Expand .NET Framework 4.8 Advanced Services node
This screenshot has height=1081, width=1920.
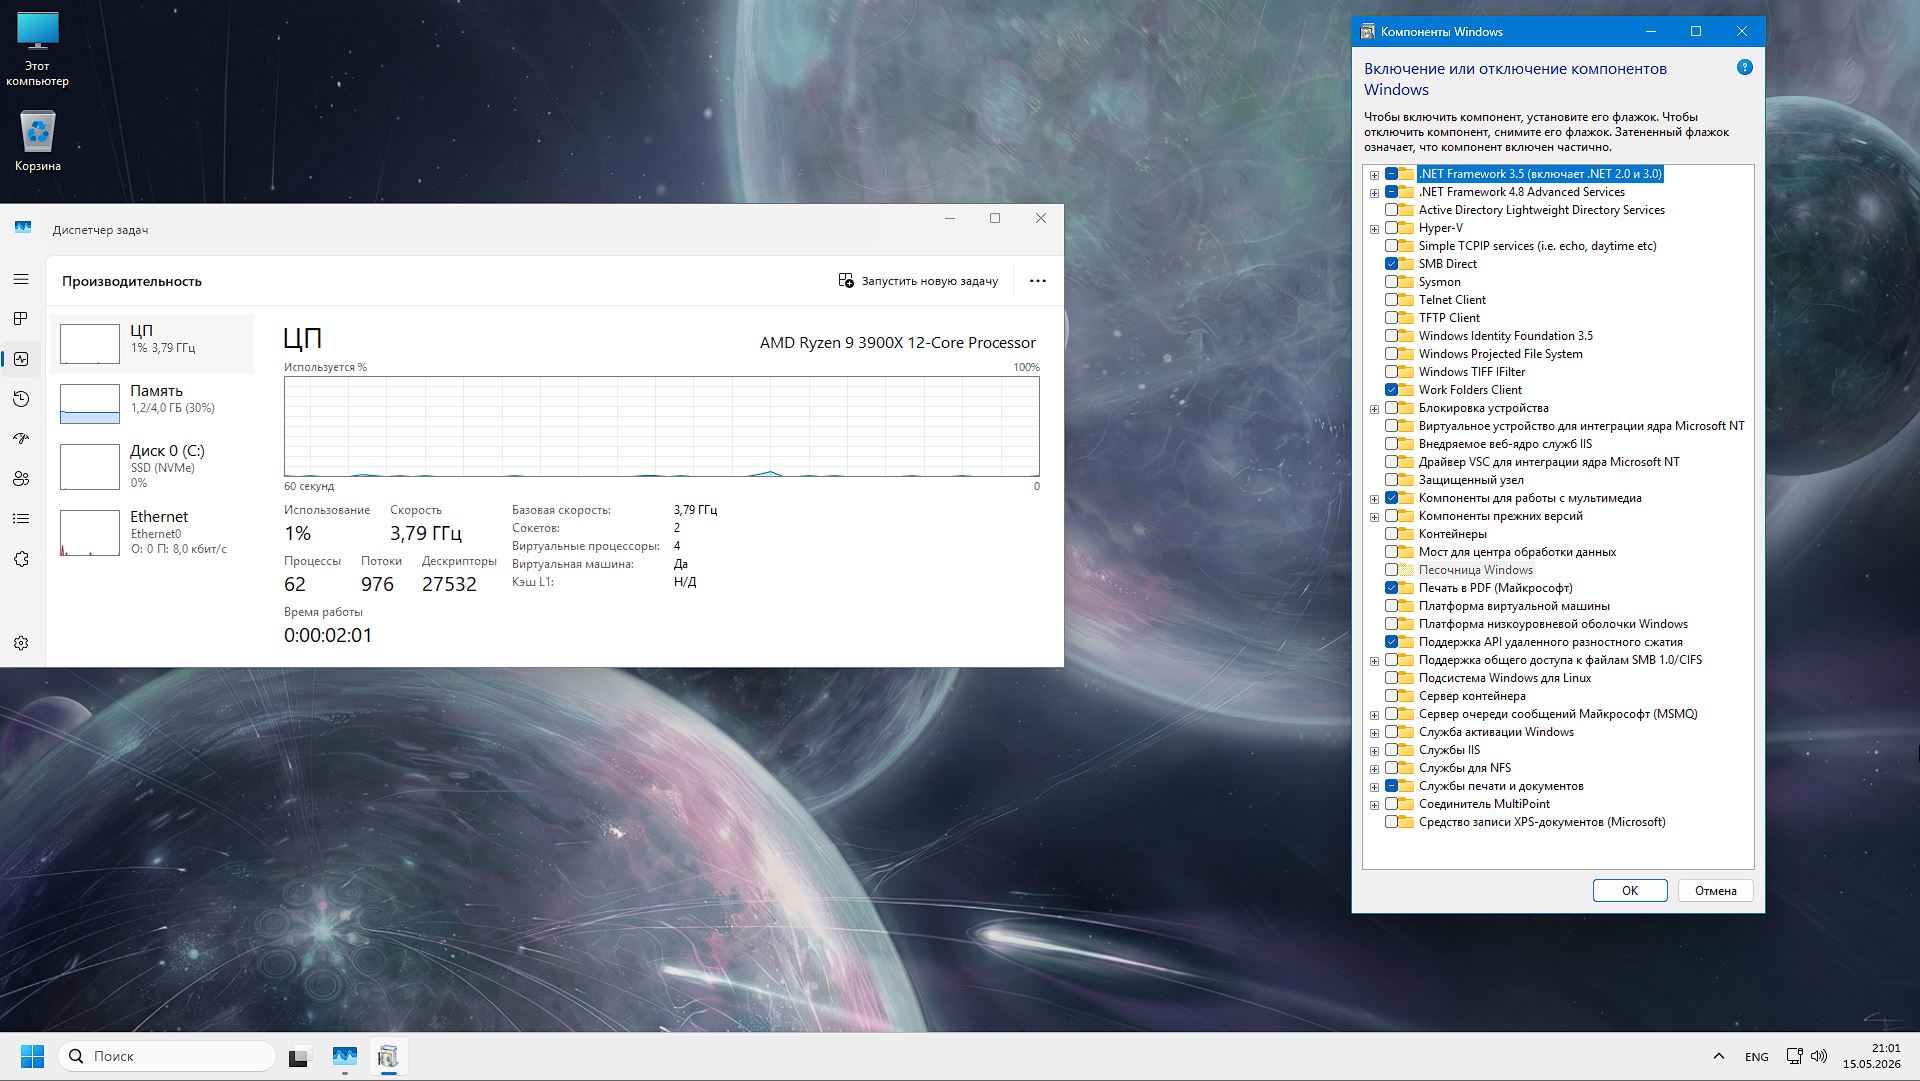click(1374, 193)
